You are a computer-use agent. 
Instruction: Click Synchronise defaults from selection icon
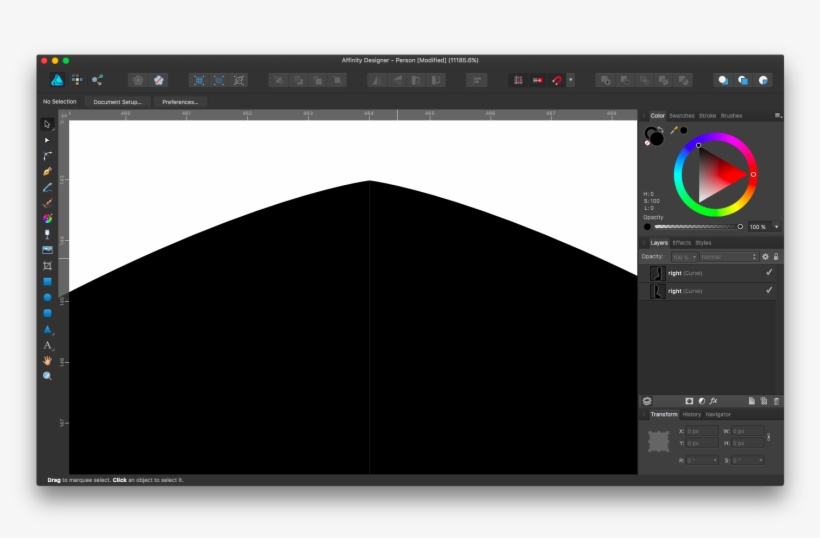click(x=138, y=80)
